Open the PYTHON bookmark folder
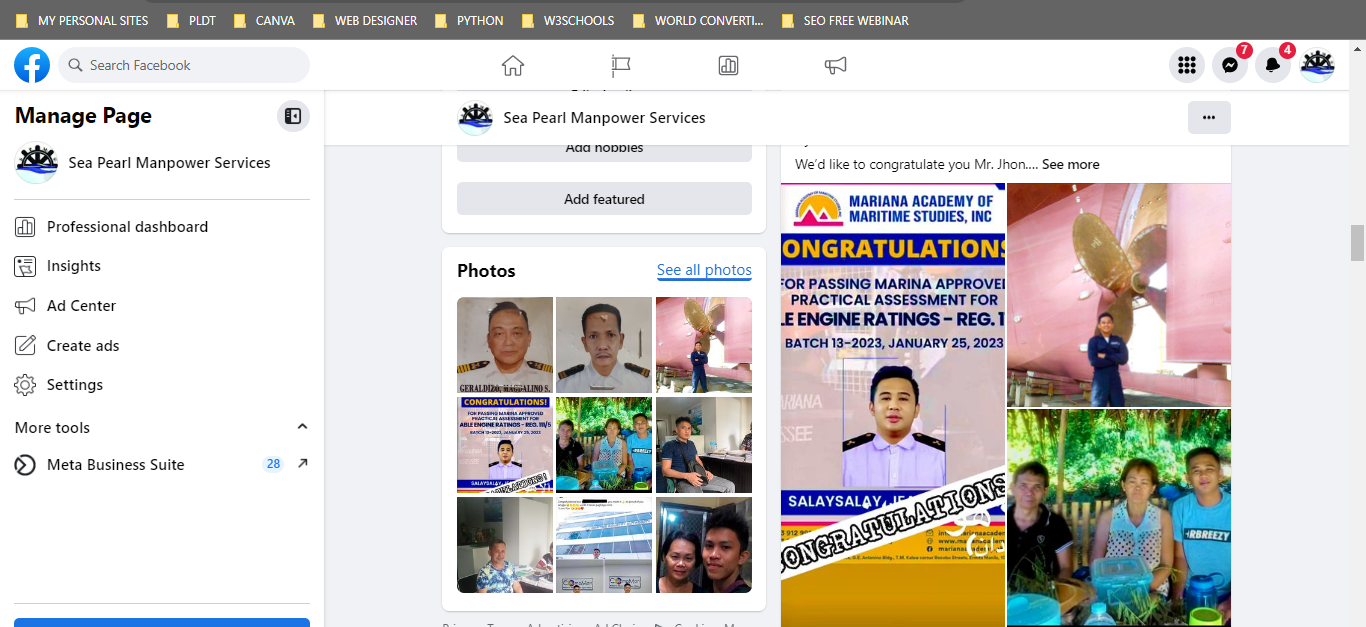The width and height of the screenshot is (1366, 627). pyautogui.click(x=469, y=20)
